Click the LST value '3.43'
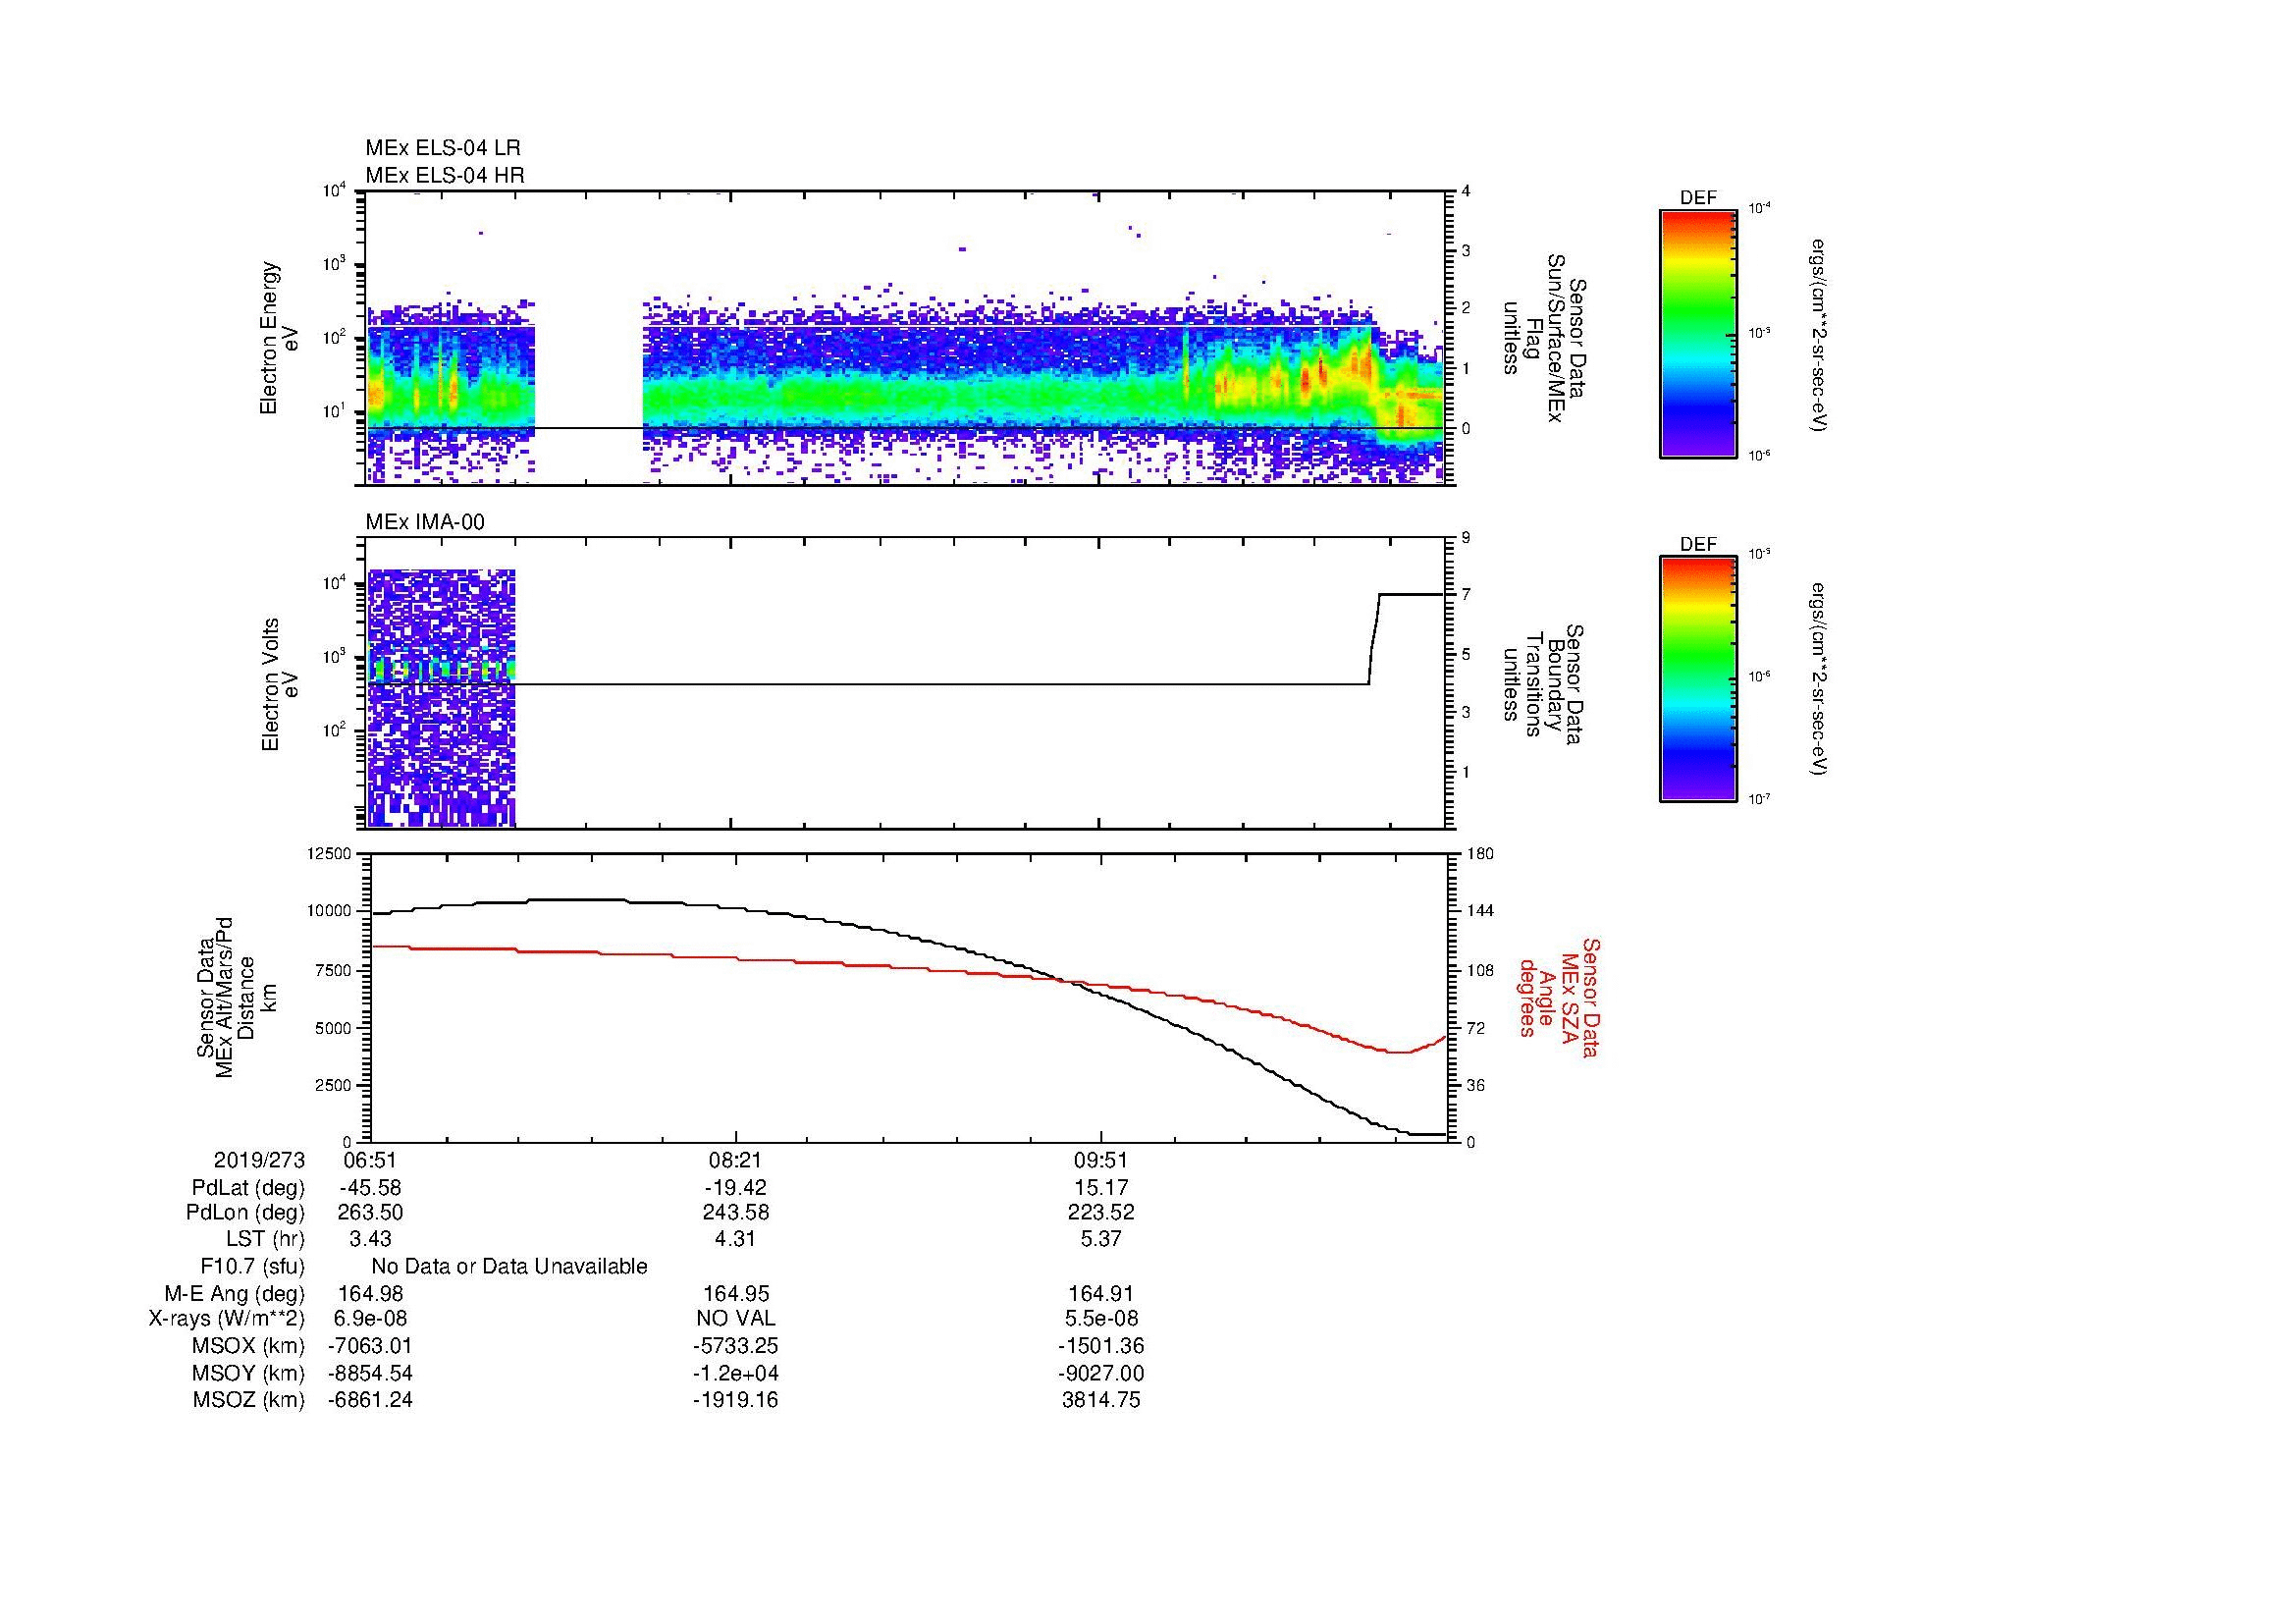 [x=370, y=1239]
